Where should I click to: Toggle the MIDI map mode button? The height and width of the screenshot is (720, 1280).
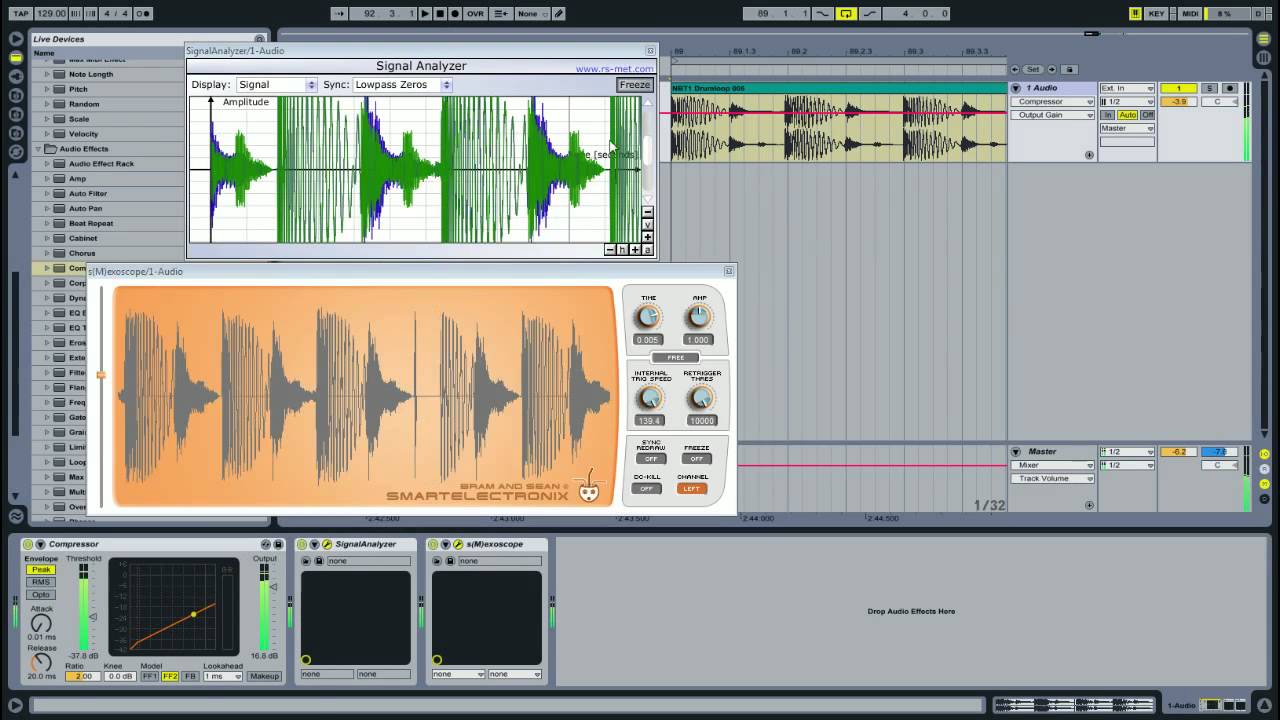[1190, 14]
